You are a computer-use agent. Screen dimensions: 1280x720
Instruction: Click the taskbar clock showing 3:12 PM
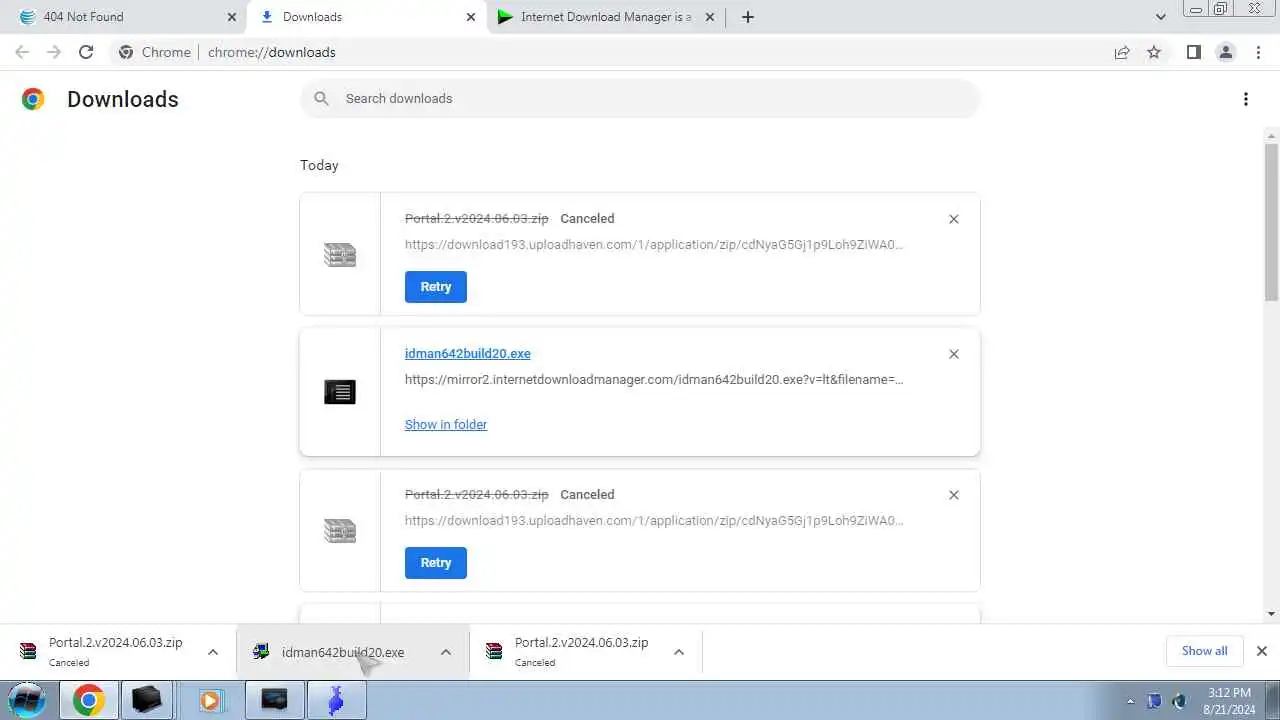[1229, 701]
